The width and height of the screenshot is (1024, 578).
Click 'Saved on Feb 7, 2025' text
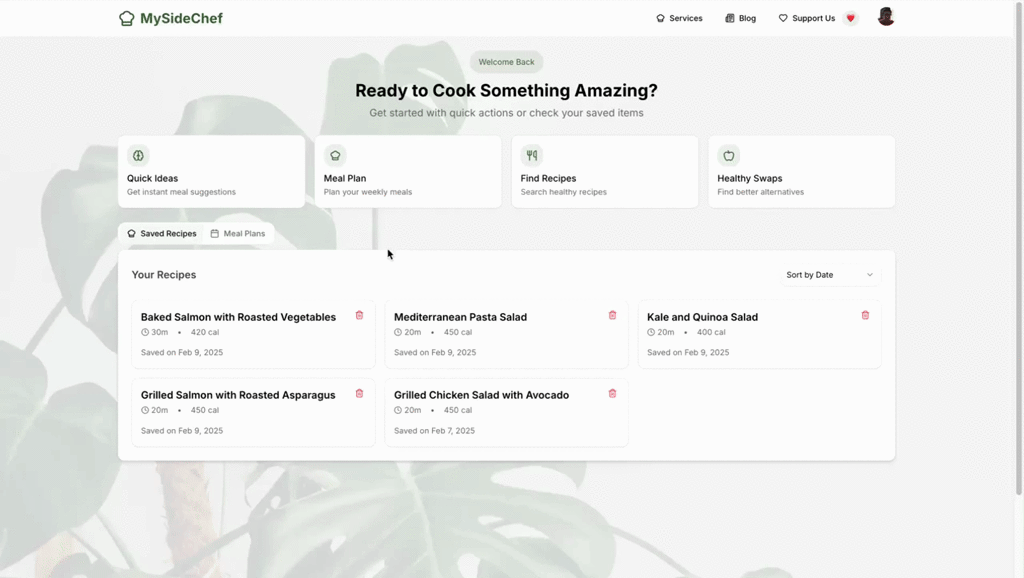click(x=434, y=430)
